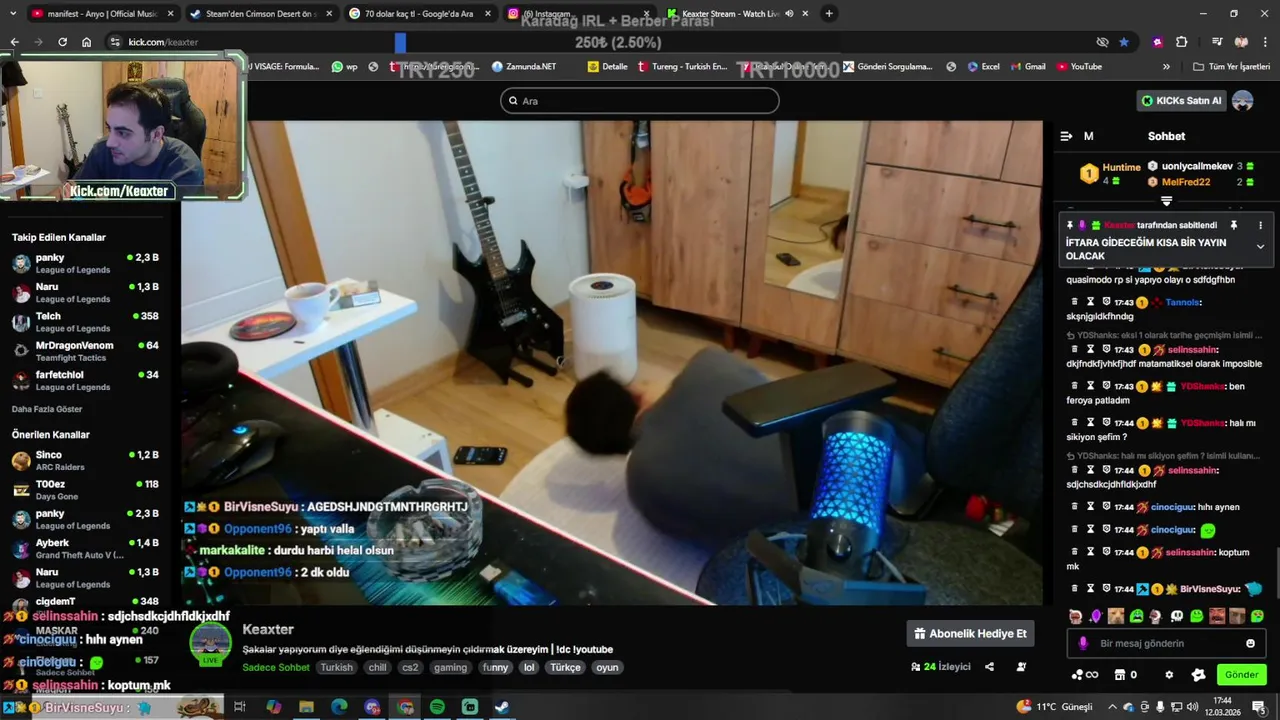Open the Telch followed channel
This screenshot has height=720, width=1280.
click(85, 322)
